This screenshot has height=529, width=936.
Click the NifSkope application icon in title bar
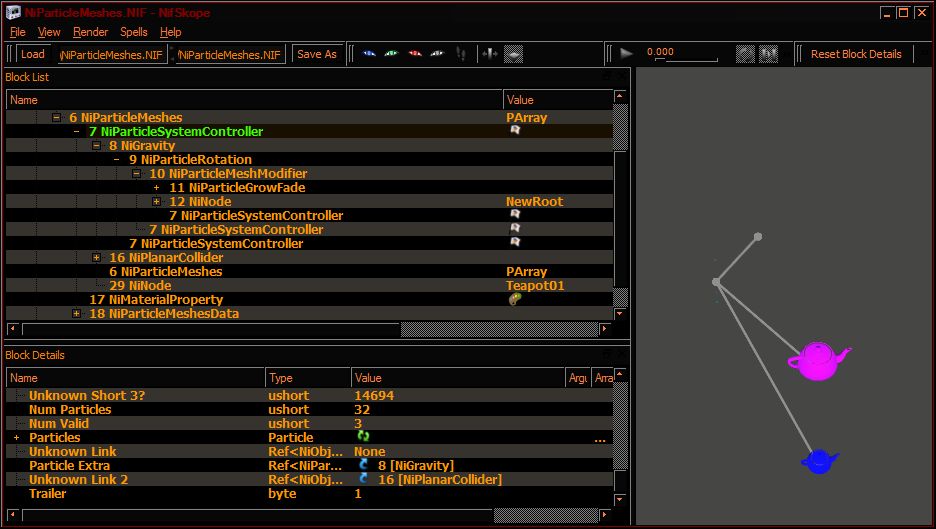tap(13, 12)
